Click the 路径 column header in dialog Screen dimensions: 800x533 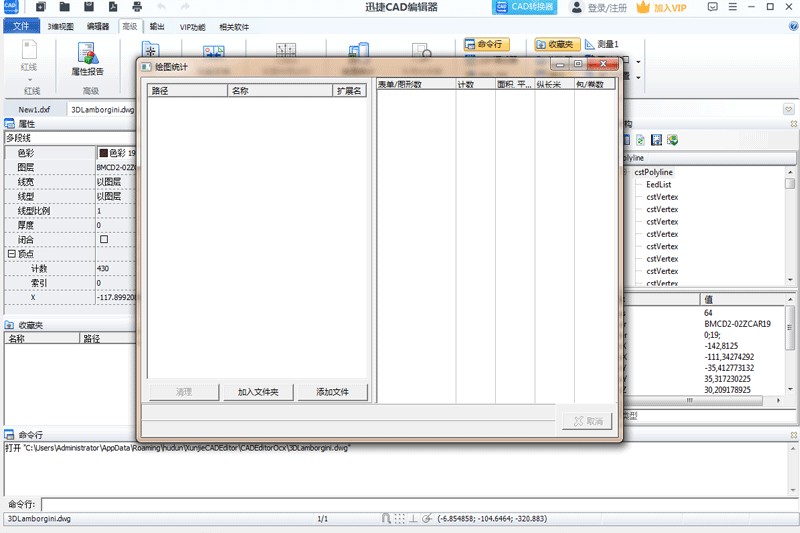[187, 91]
